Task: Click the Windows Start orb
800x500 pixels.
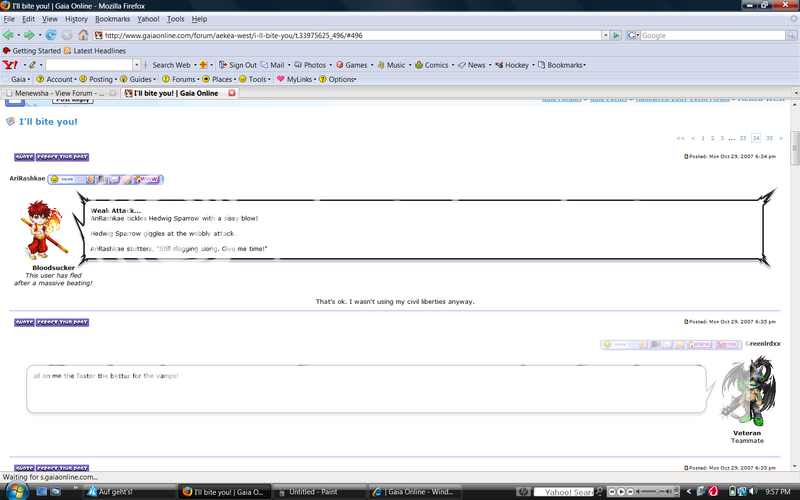Action: (x=13, y=491)
